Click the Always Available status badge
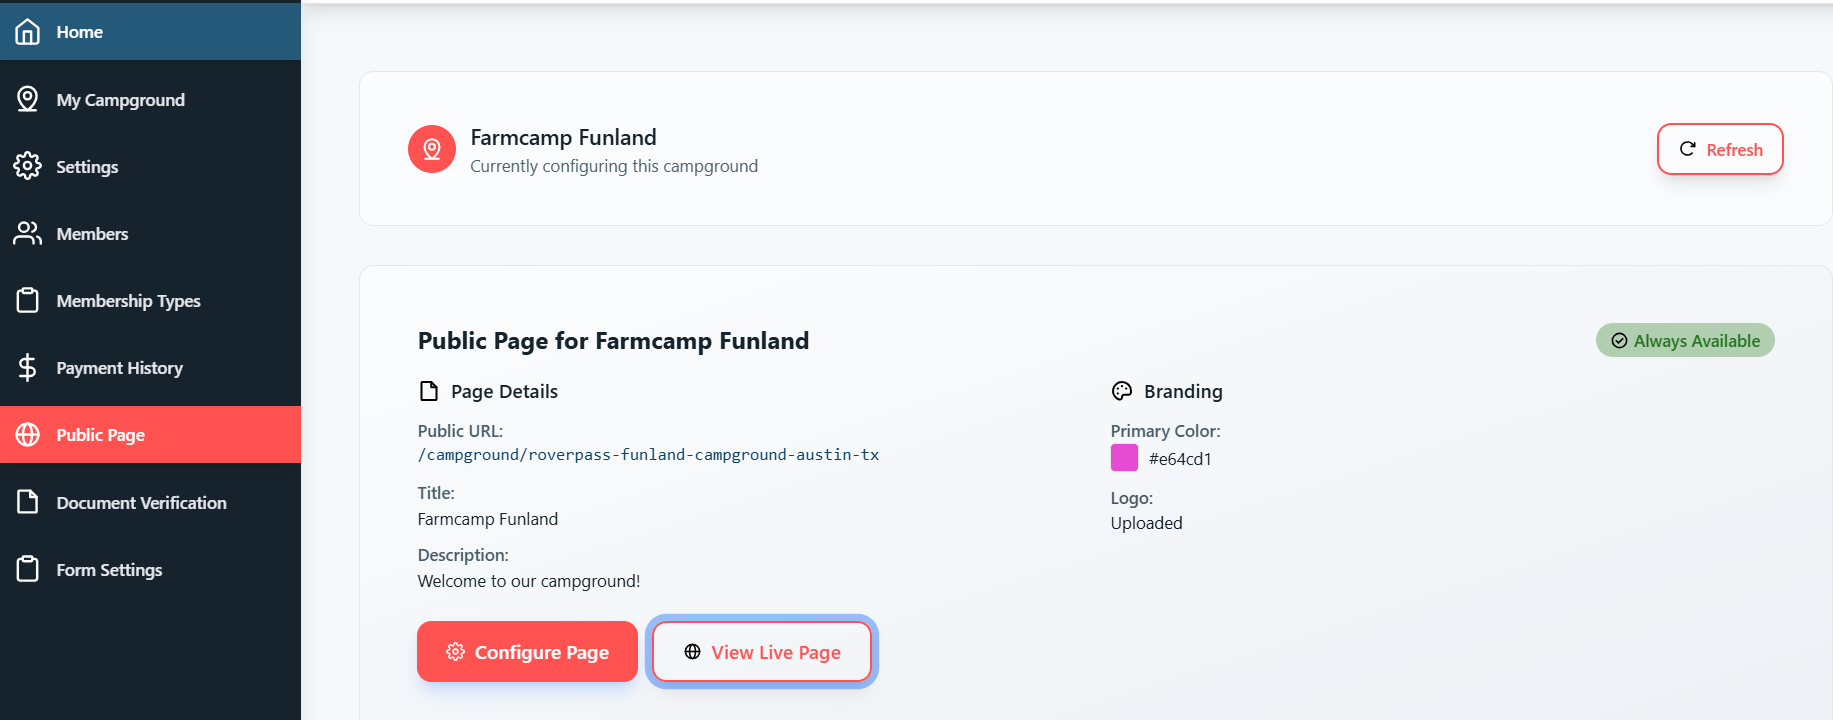The image size is (1833, 720). 1685,340
